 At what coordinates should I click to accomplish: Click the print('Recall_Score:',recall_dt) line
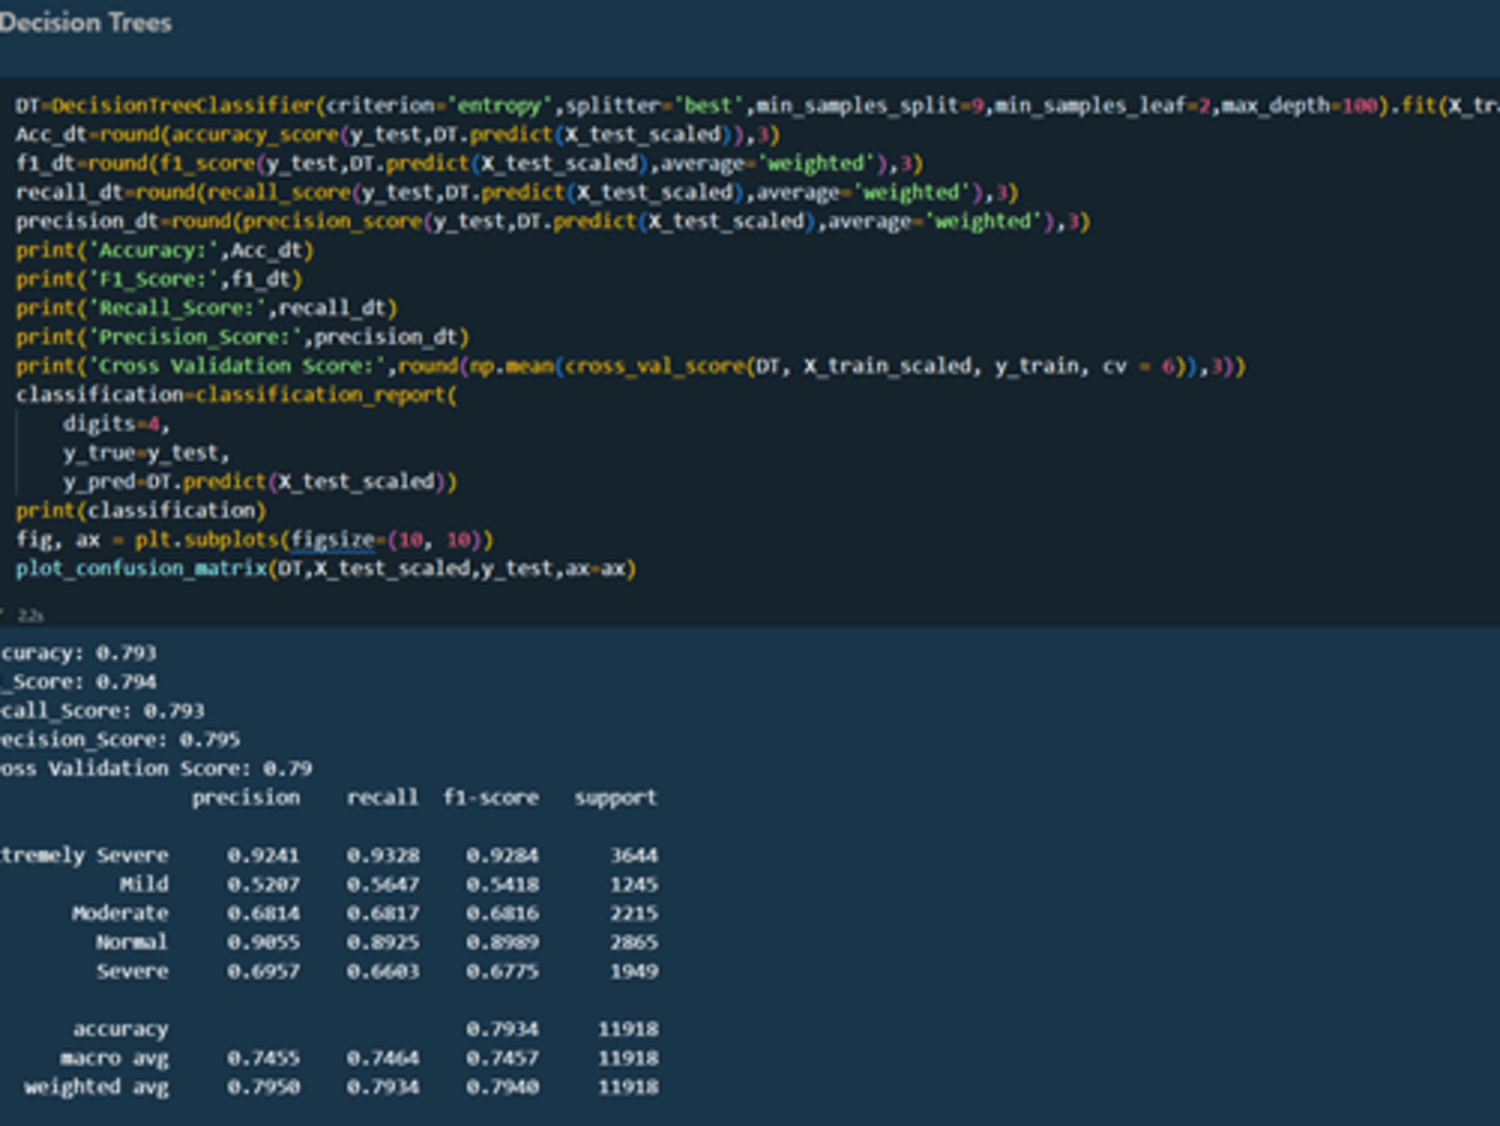point(207,308)
